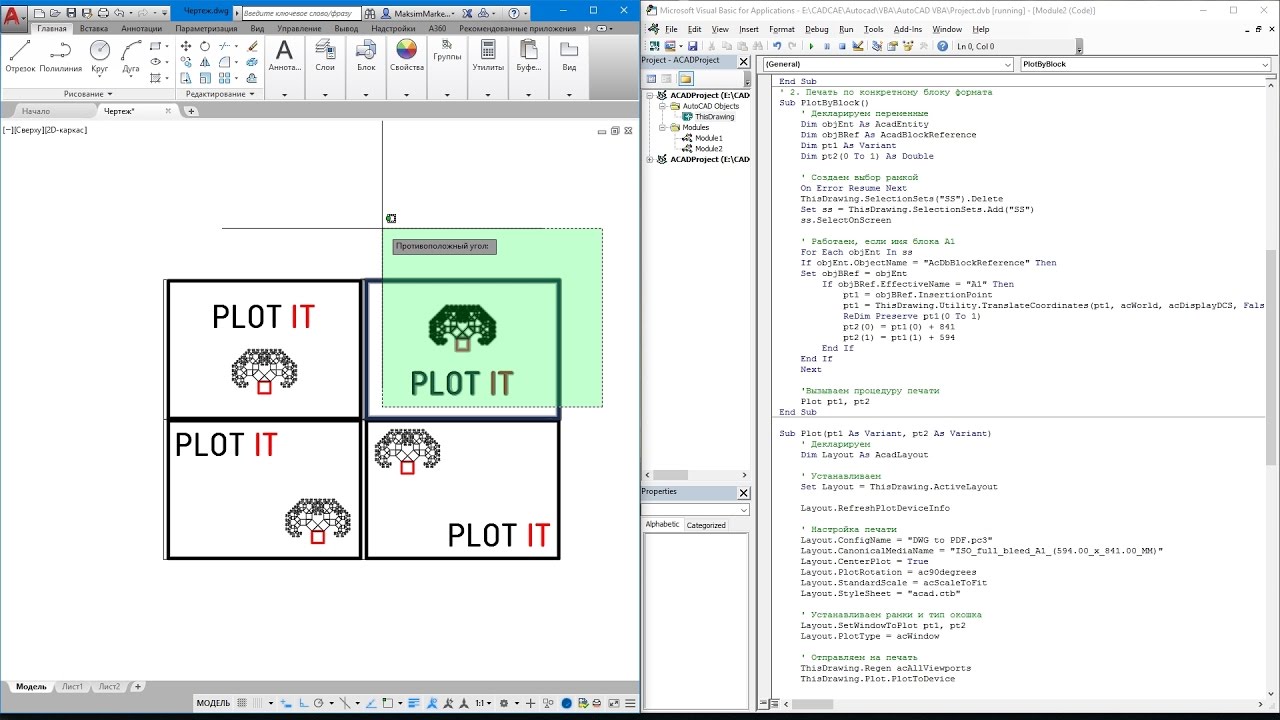Open annotation scale 1:1 dropdown
This screenshot has width=1280, height=720.
(x=482, y=703)
